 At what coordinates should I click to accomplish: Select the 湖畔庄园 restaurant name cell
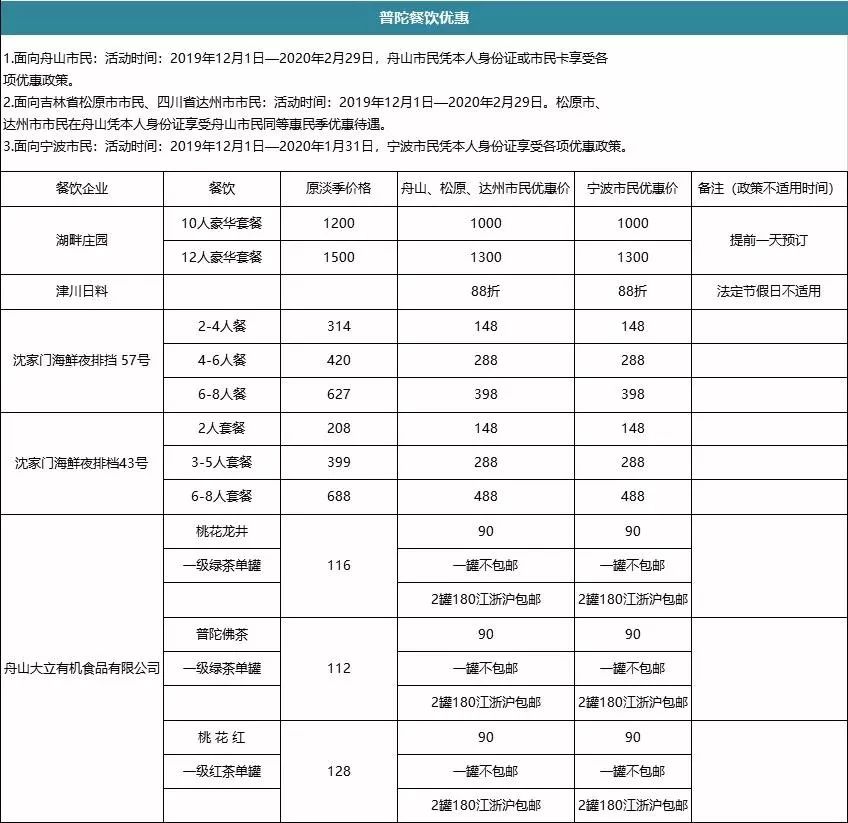pyautogui.click(x=84, y=241)
